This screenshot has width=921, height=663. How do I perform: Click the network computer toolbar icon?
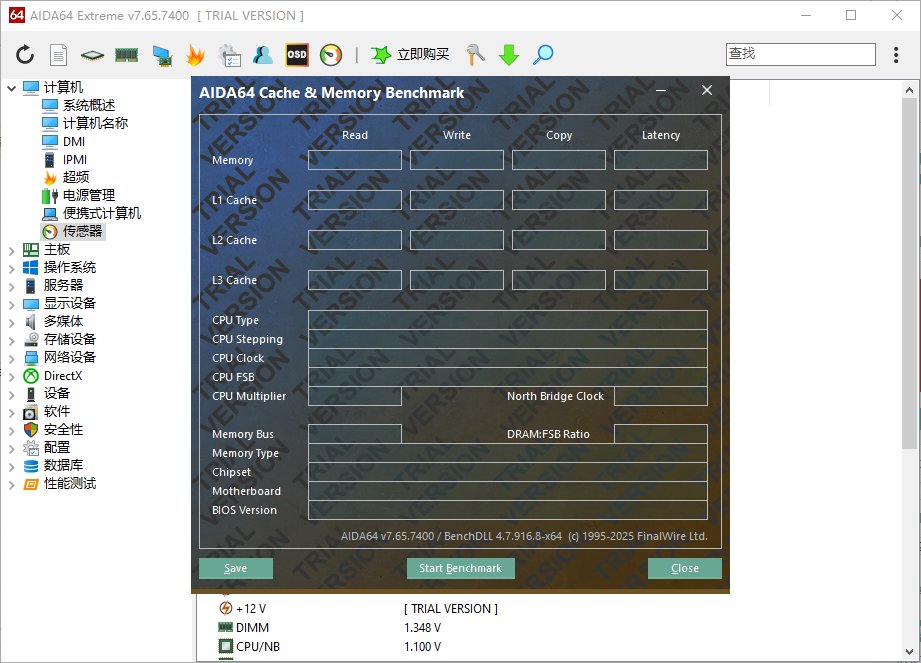162,56
